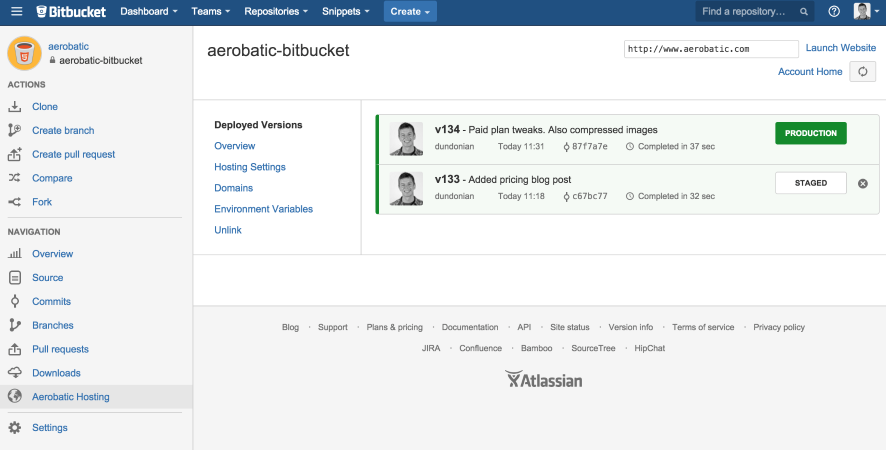Open the Clone action link

click(x=45, y=106)
